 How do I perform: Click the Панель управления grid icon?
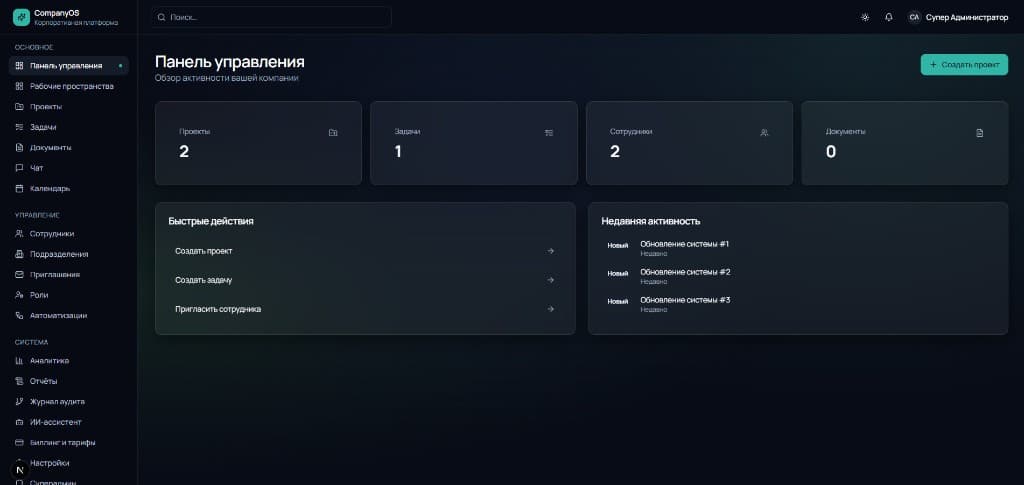pos(19,66)
